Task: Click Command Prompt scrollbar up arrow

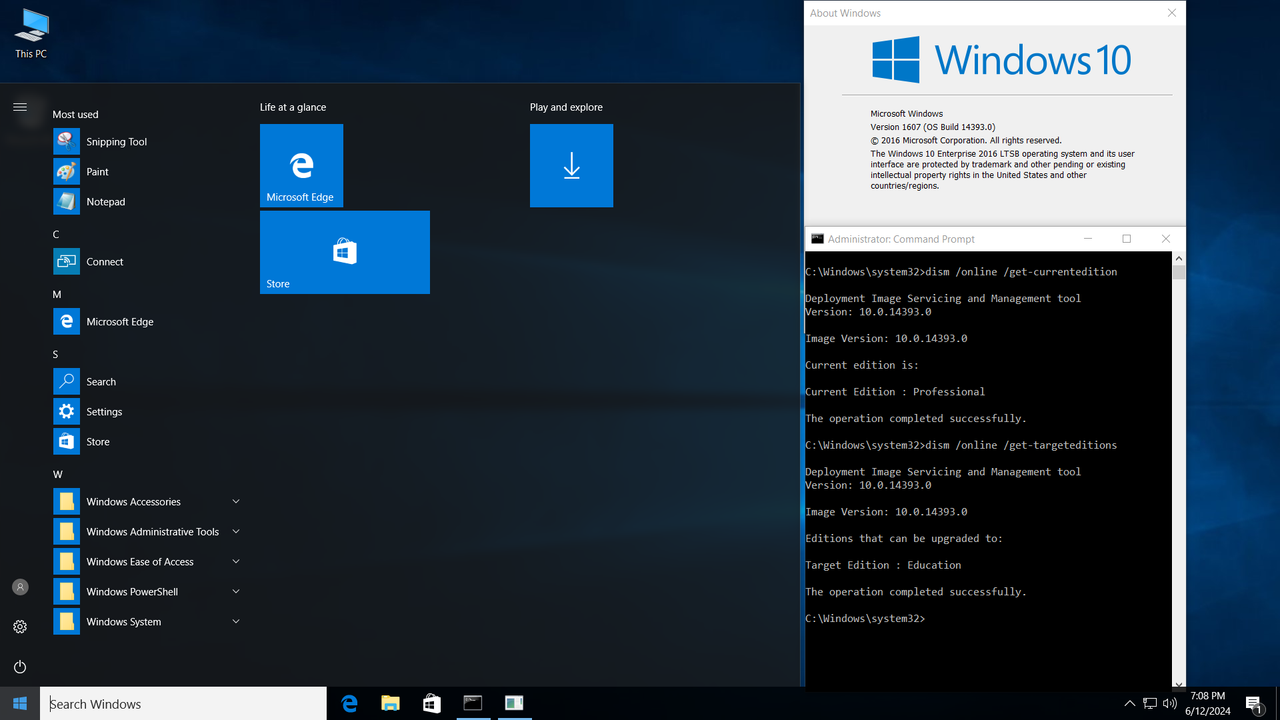Action: [x=1178, y=258]
